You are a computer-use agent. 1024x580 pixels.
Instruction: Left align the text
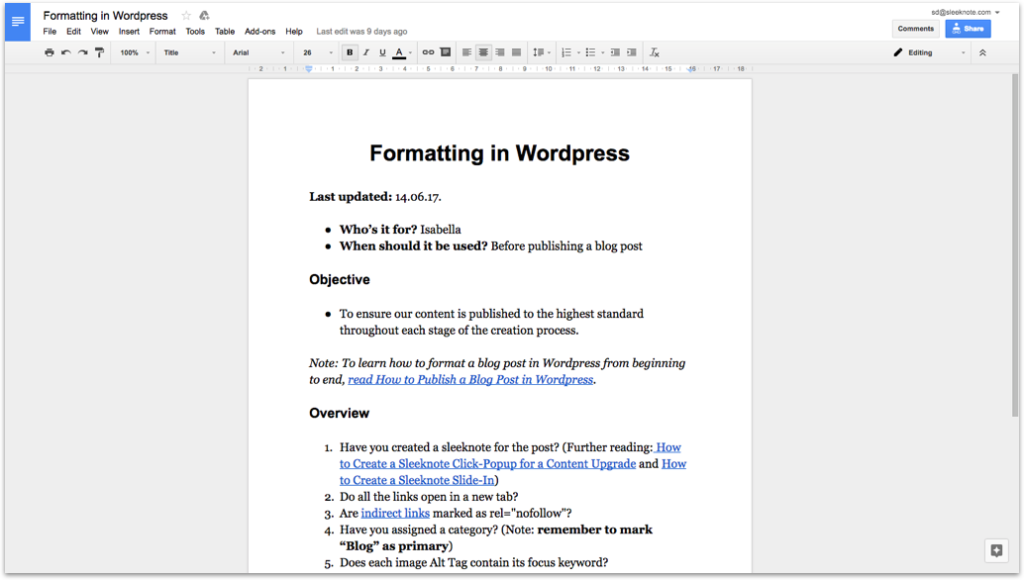466,52
